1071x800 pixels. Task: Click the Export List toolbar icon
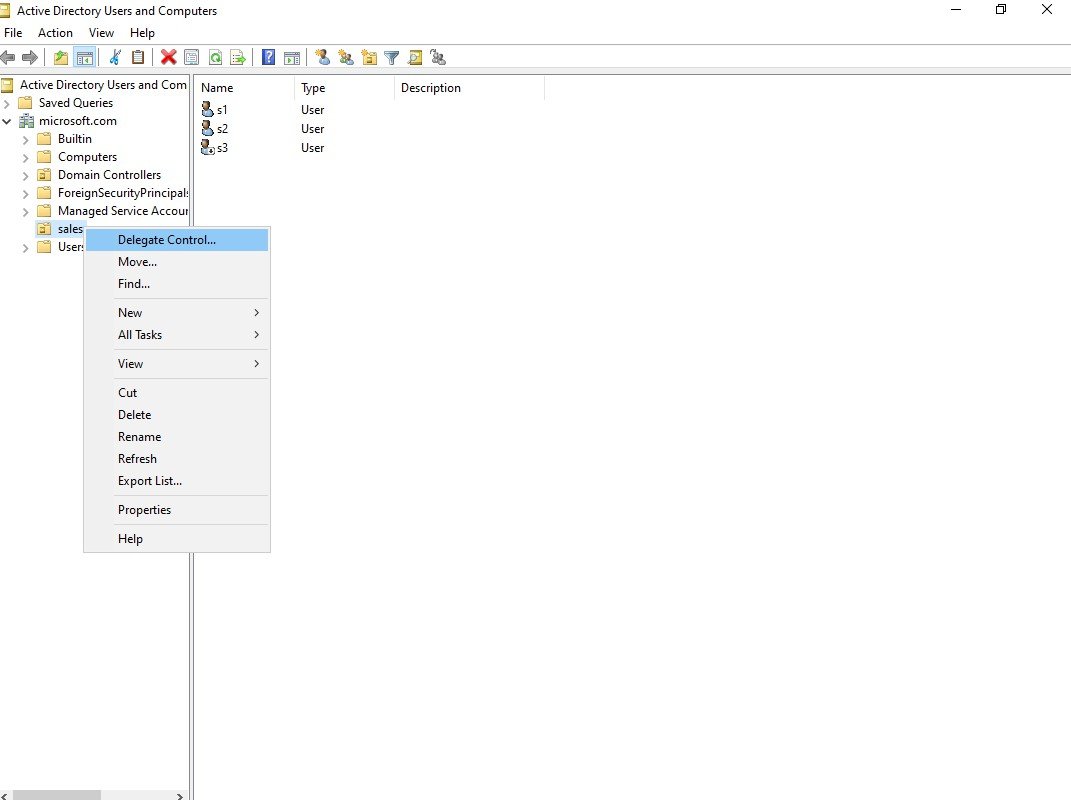238,58
